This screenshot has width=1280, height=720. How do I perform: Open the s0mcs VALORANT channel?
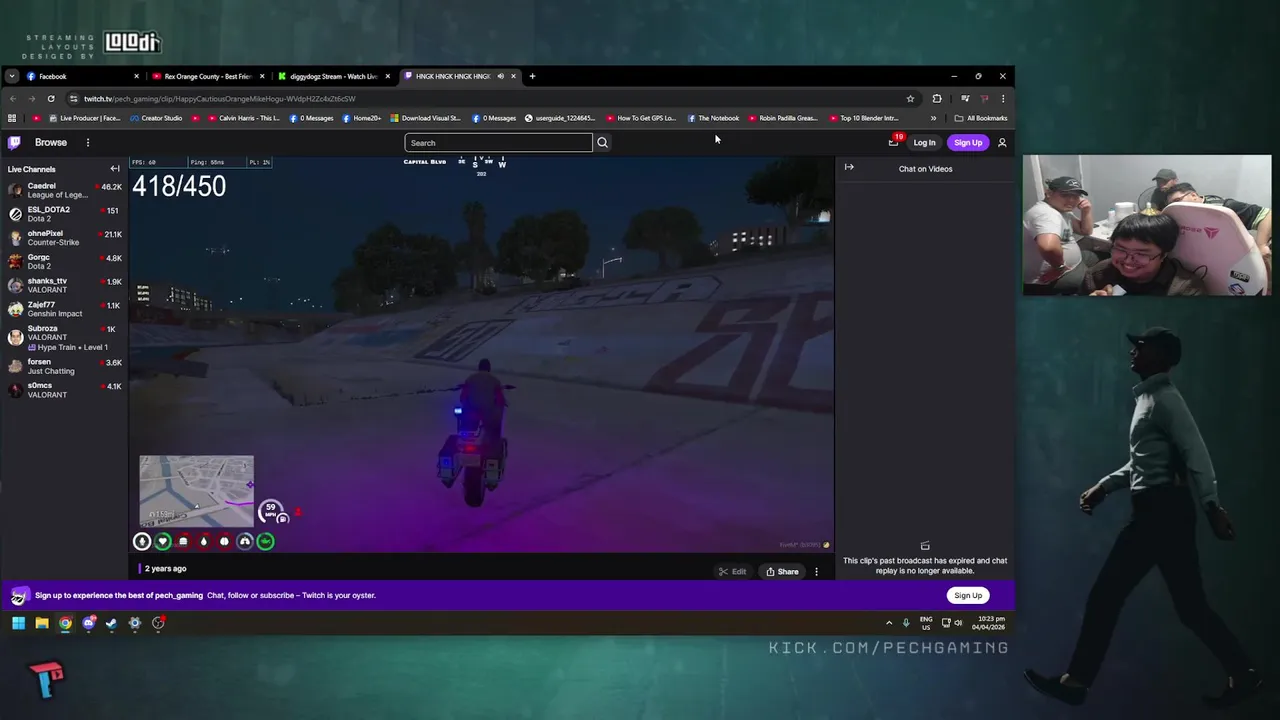[x=65, y=390]
